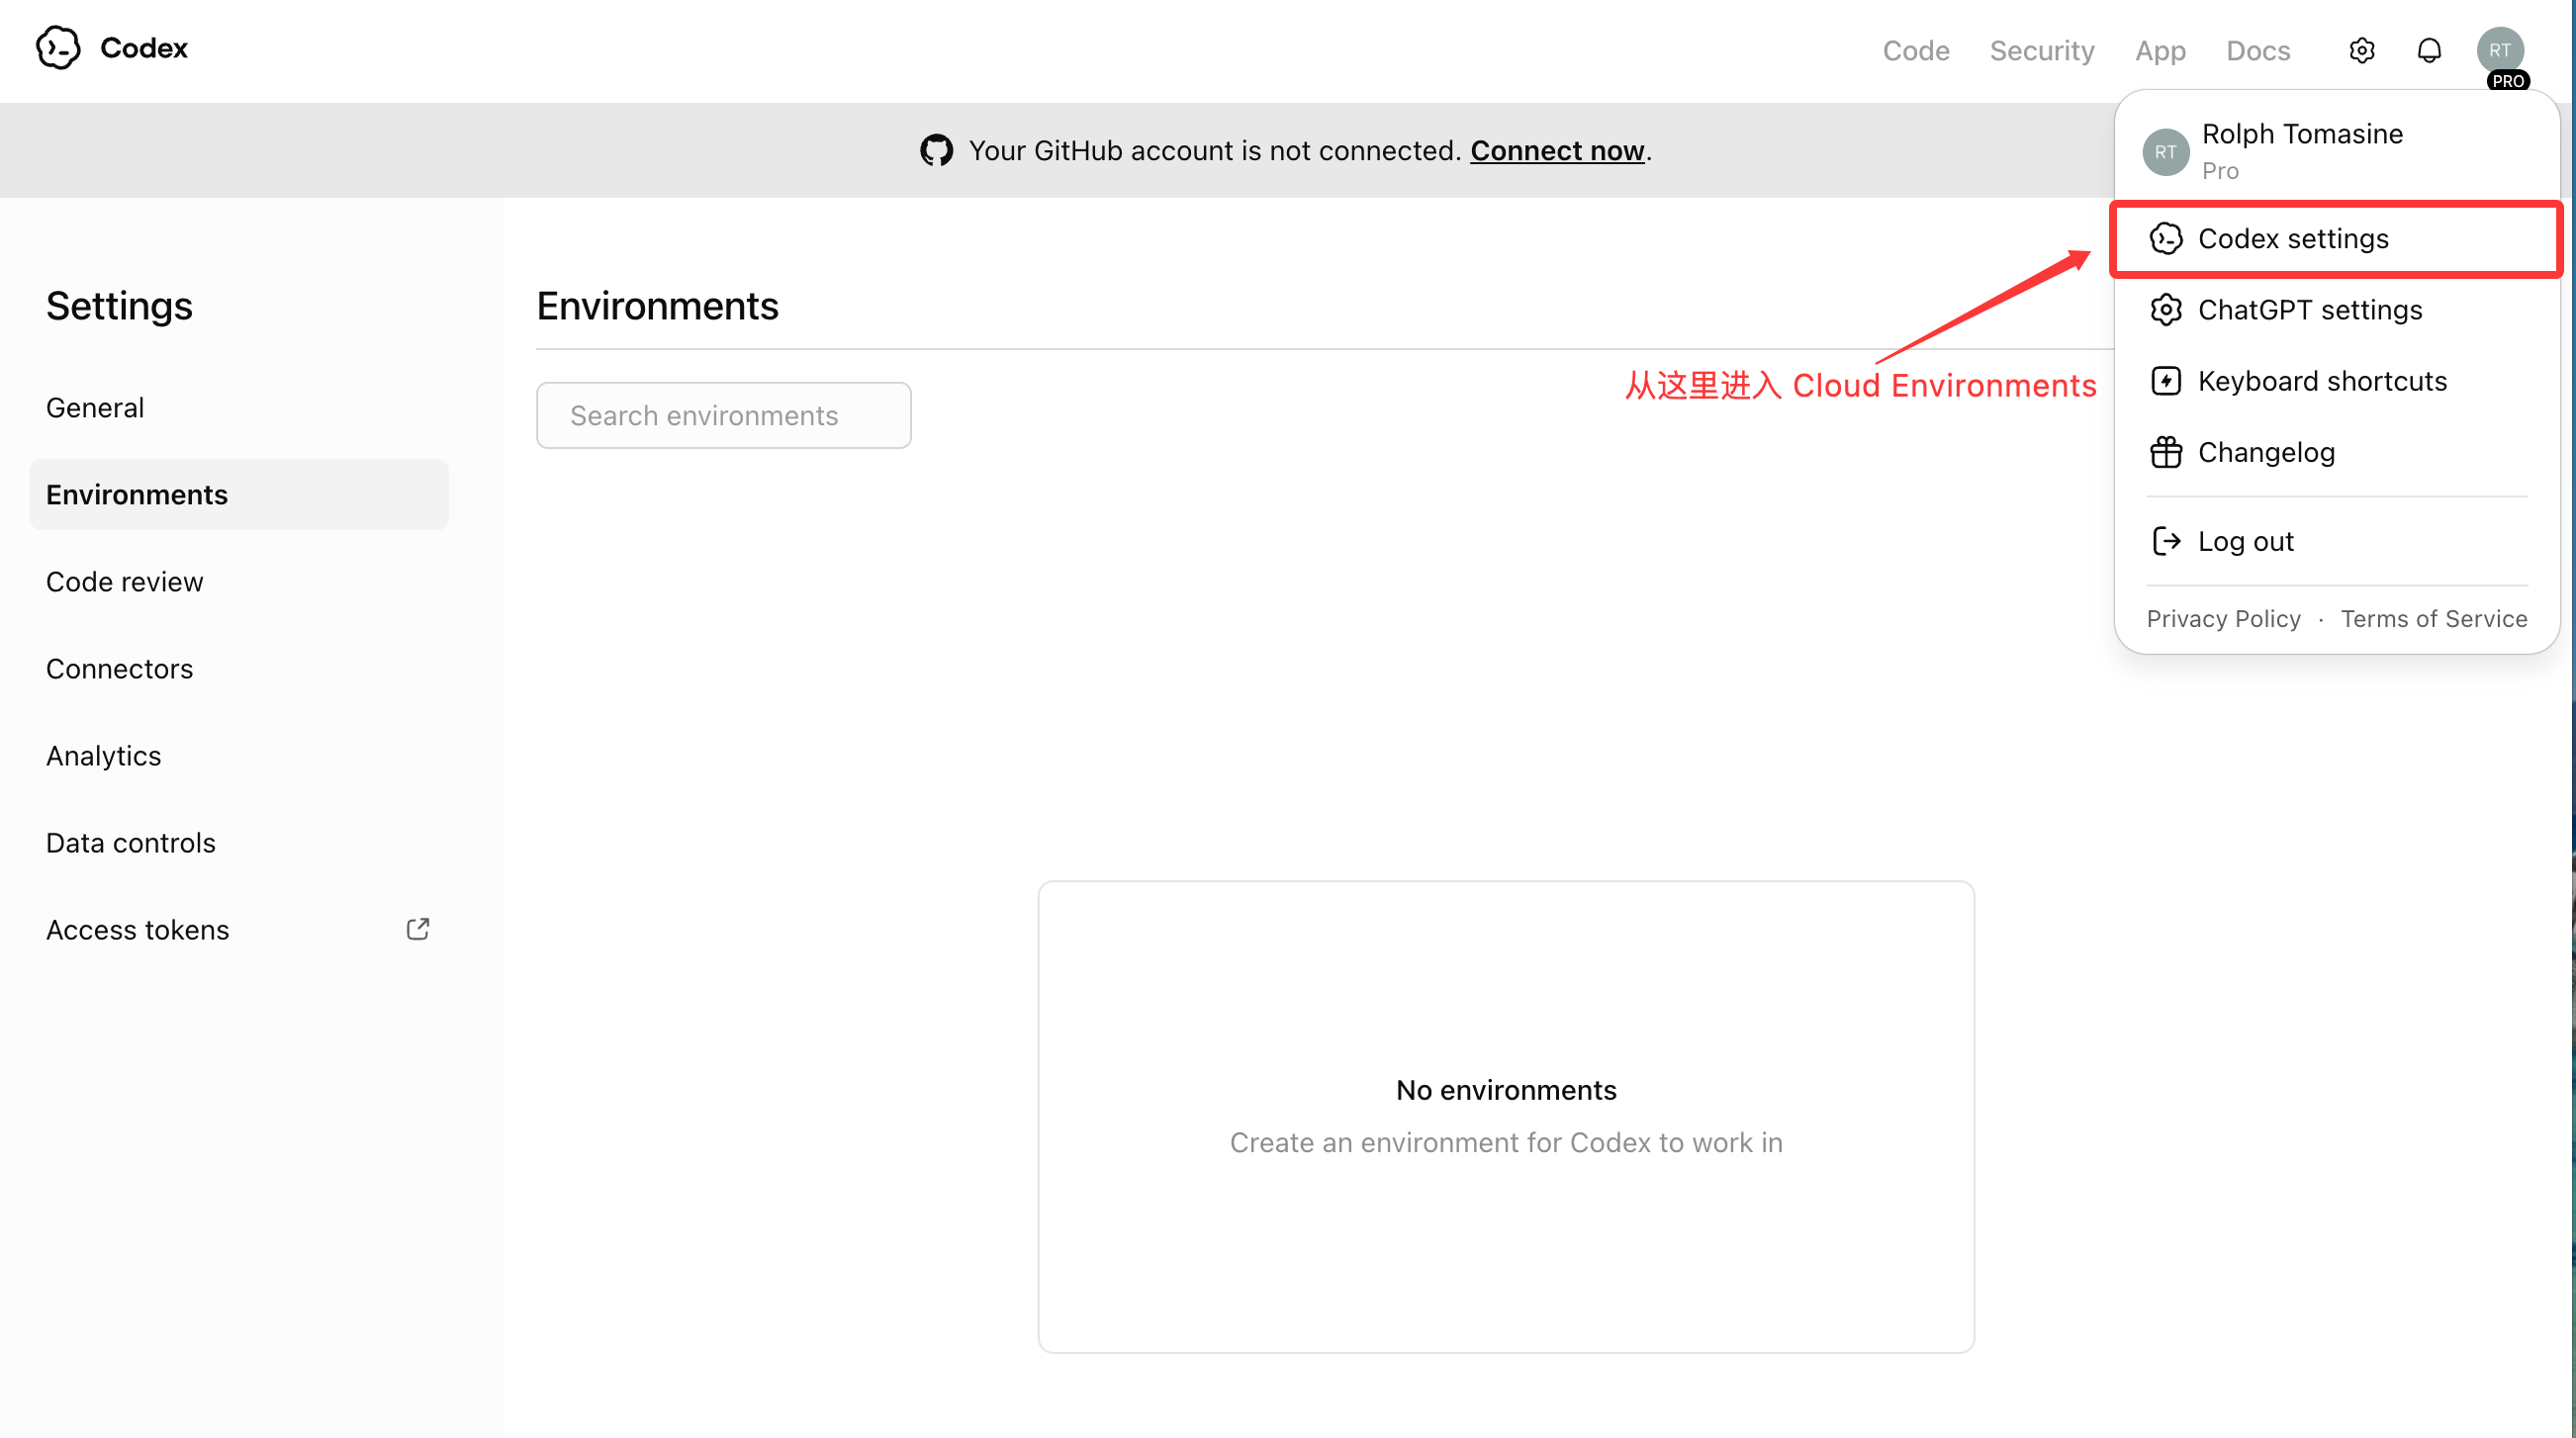Go to Code review settings

click(x=239, y=582)
